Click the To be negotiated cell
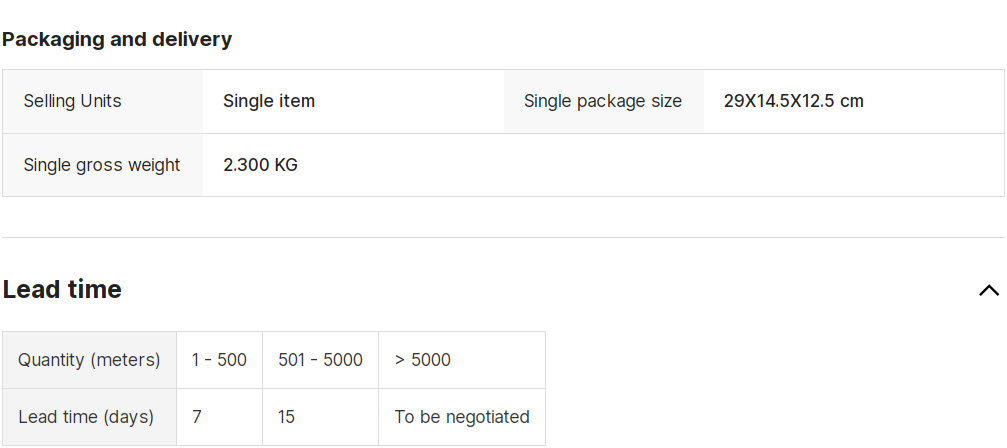Image resolution: width=1007 pixels, height=448 pixels. [462, 417]
